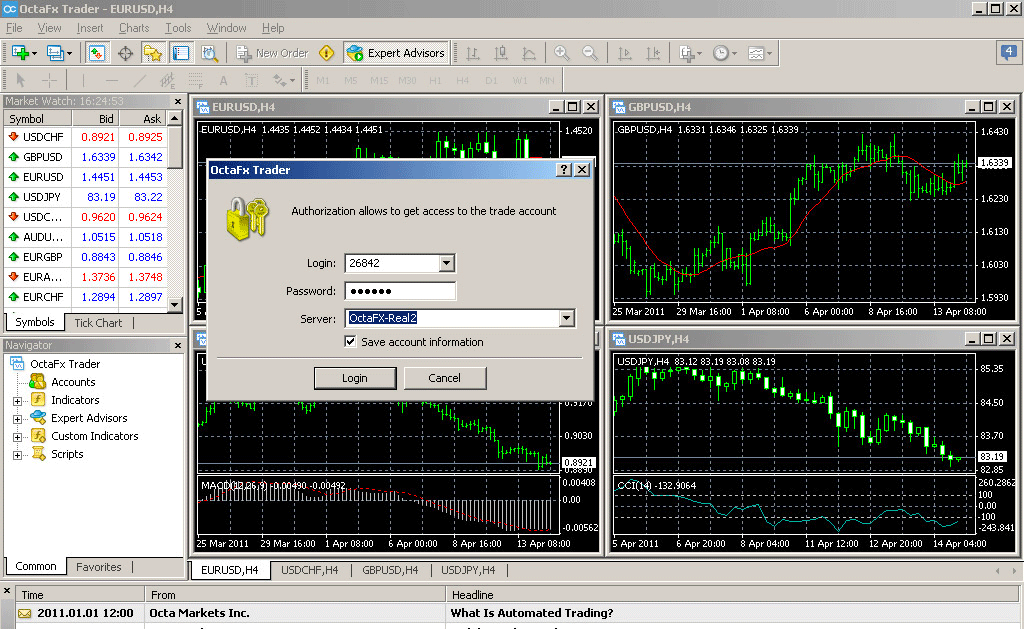
Task: Toggle chart auto scroll icon
Action: (x=623, y=52)
